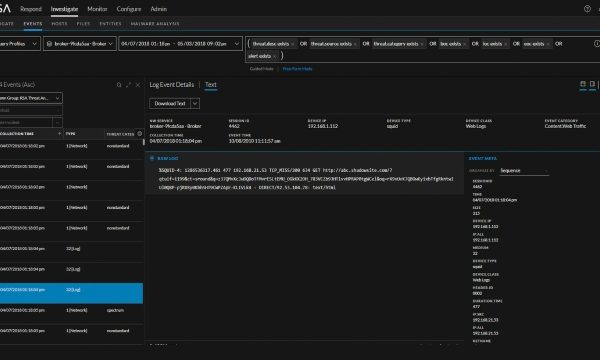Toggle the first panel layout icon
This screenshot has height=360, width=600.
(x=583, y=84)
